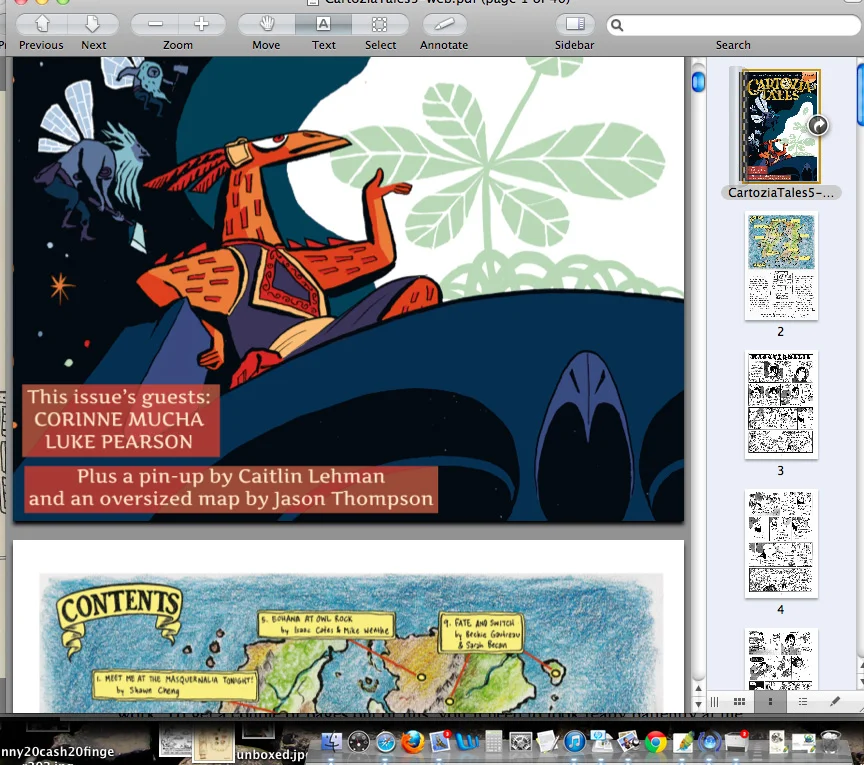Image resolution: width=864 pixels, height=765 pixels.
Task: Click the down arrow of document scrollbar
Action: click(698, 704)
